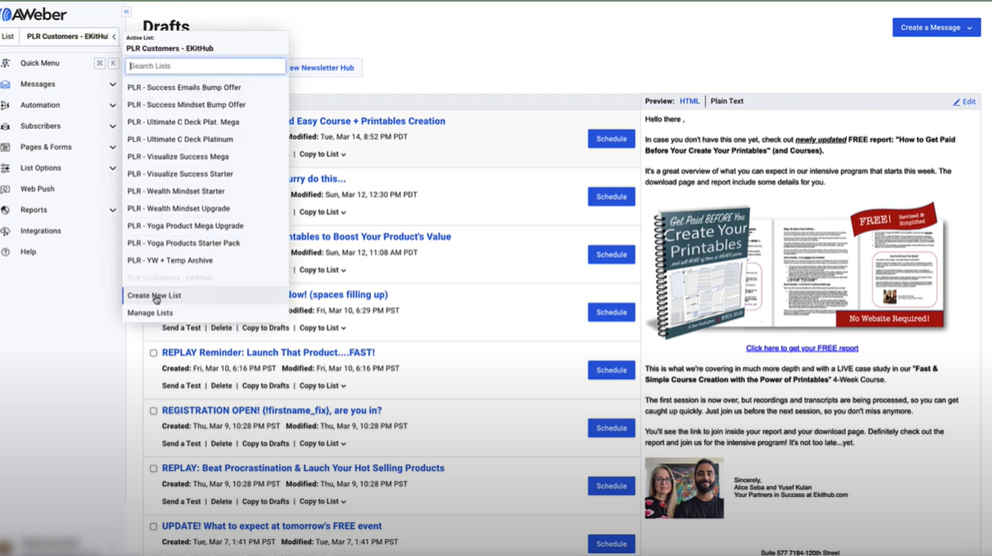
Task: Expand the Automation menu chevron
Action: (x=113, y=105)
